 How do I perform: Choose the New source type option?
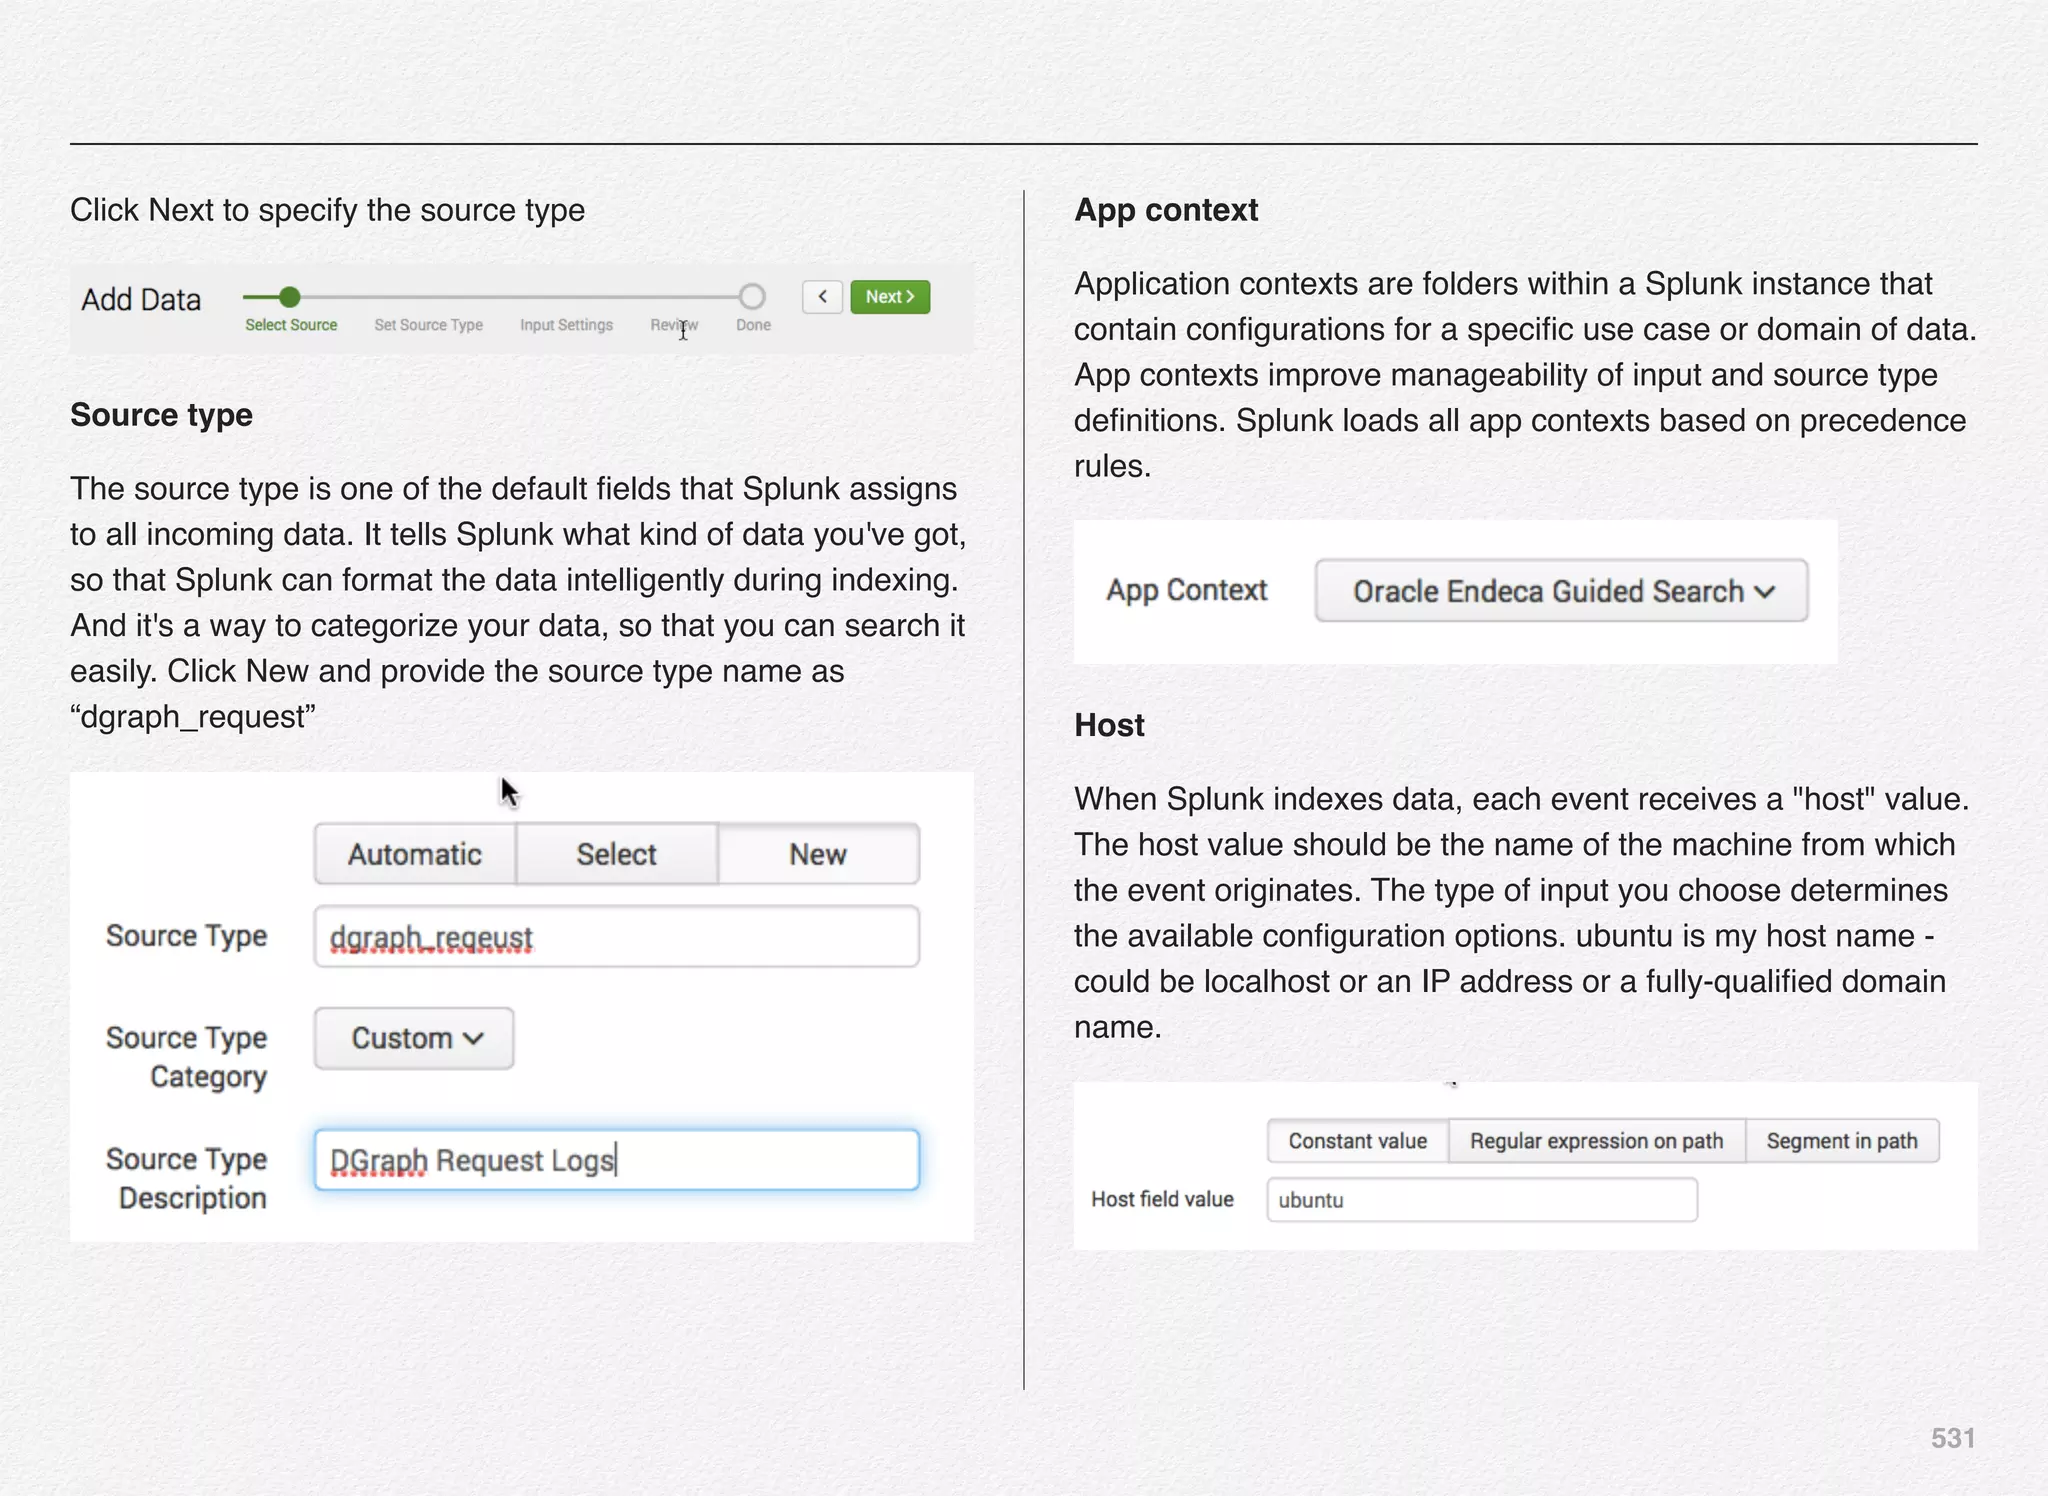coord(818,854)
